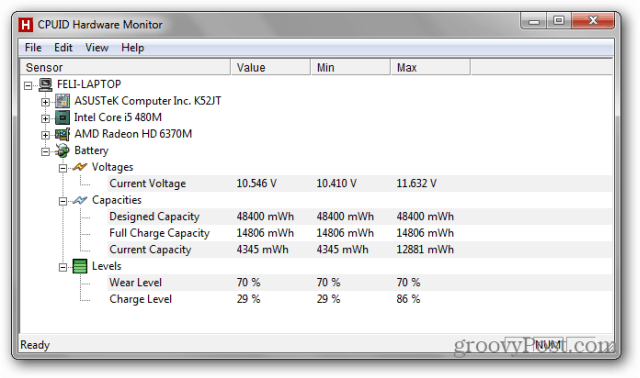
Task: Click the Intel Core i5 processor icon
Action: coord(62,118)
